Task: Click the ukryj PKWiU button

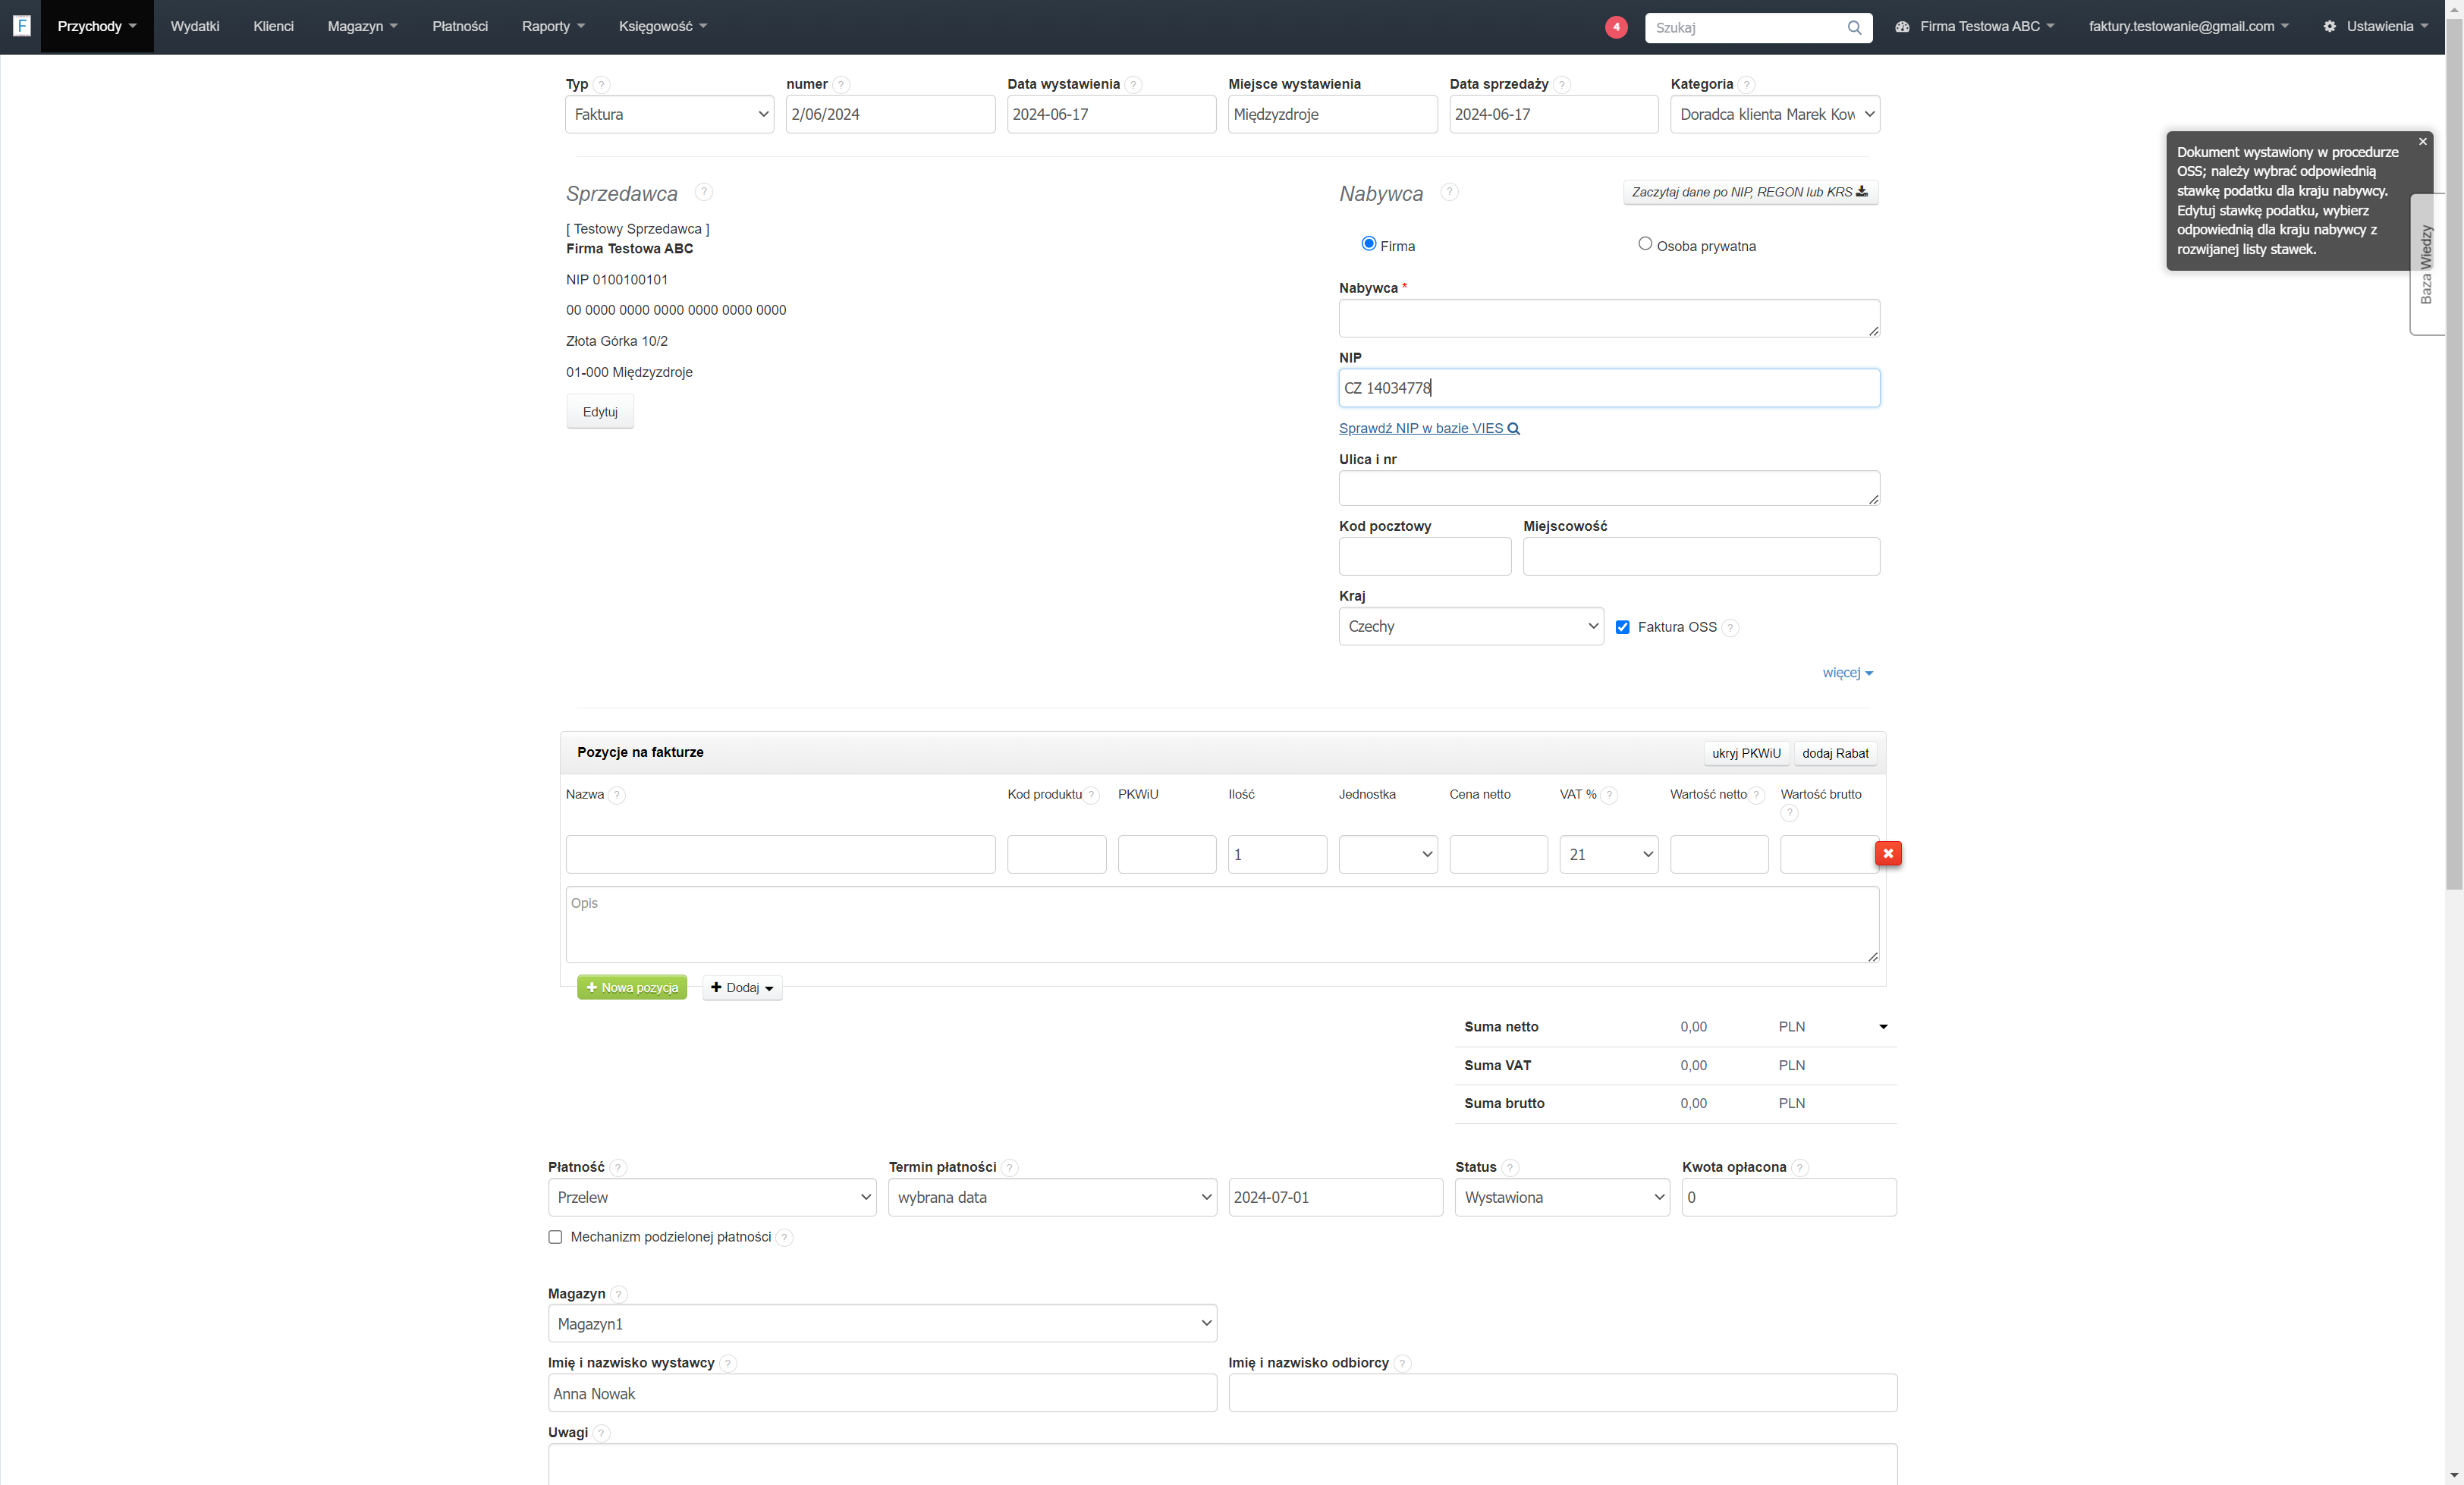Action: [1746, 753]
